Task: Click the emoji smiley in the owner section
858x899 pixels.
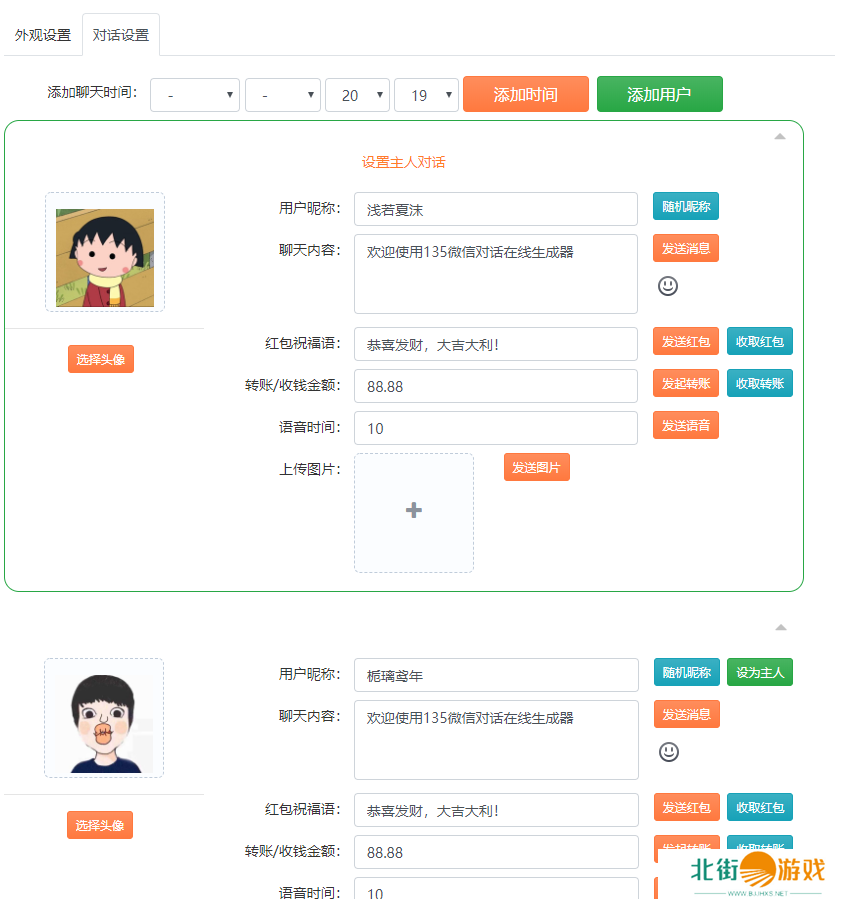Action: point(668,286)
